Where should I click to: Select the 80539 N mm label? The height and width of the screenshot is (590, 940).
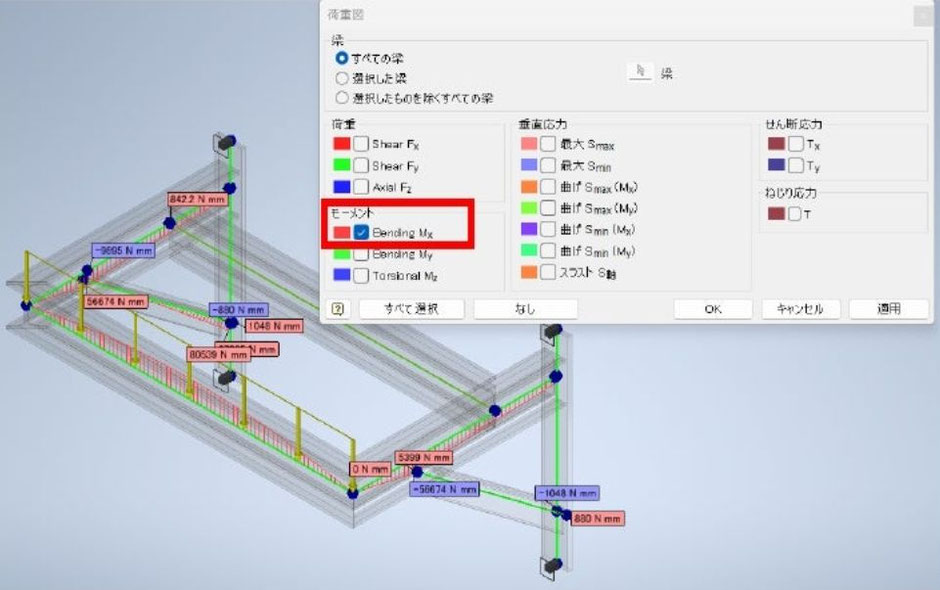tap(218, 355)
